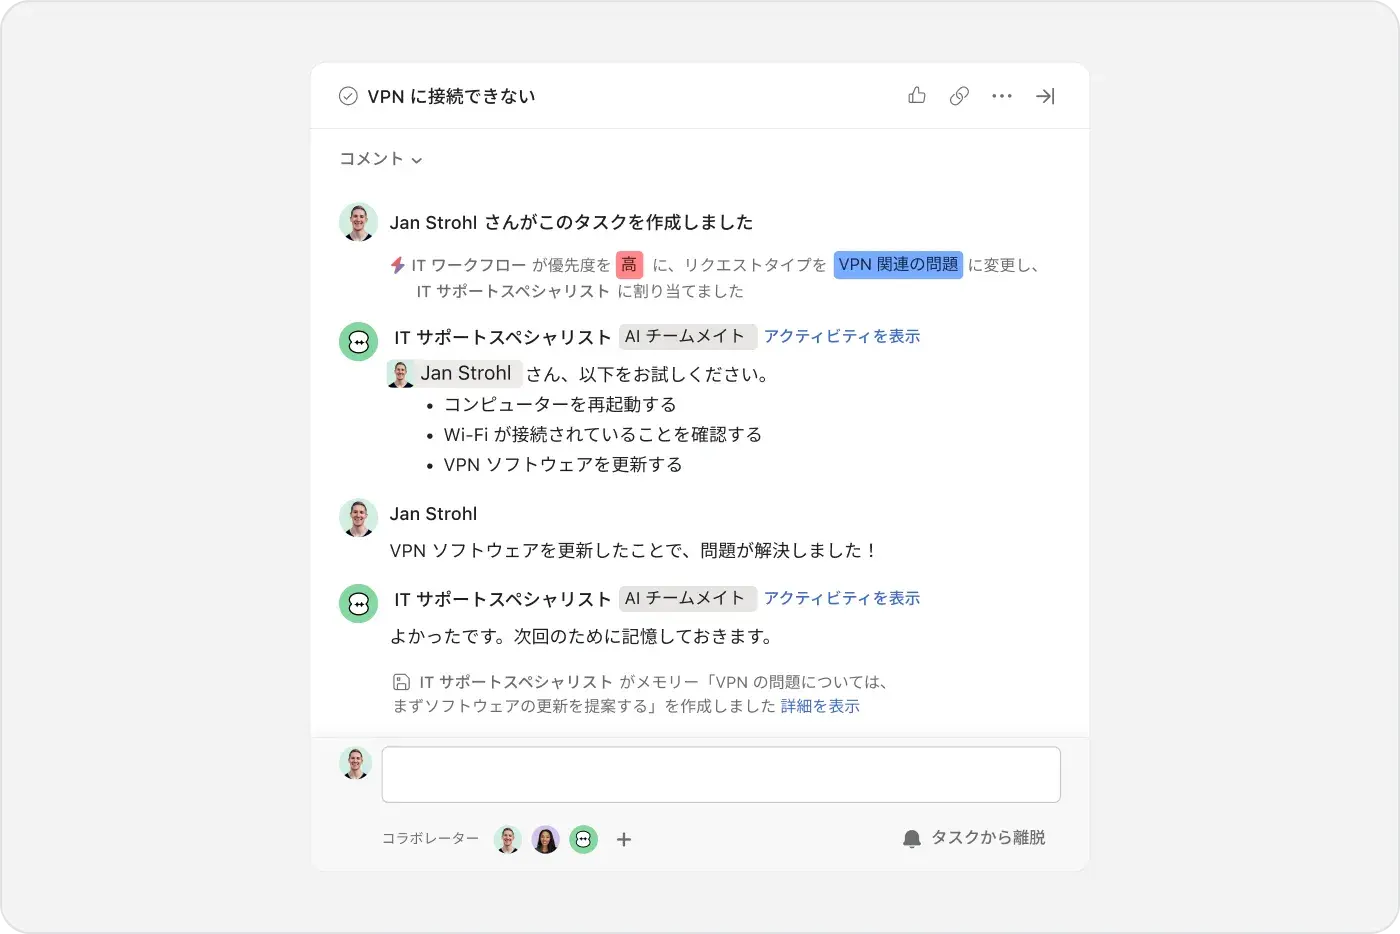This screenshot has height=934, width=1400.
Task: Click text よかったです。次回のために記憶しておきます。
Action: [581, 636]
